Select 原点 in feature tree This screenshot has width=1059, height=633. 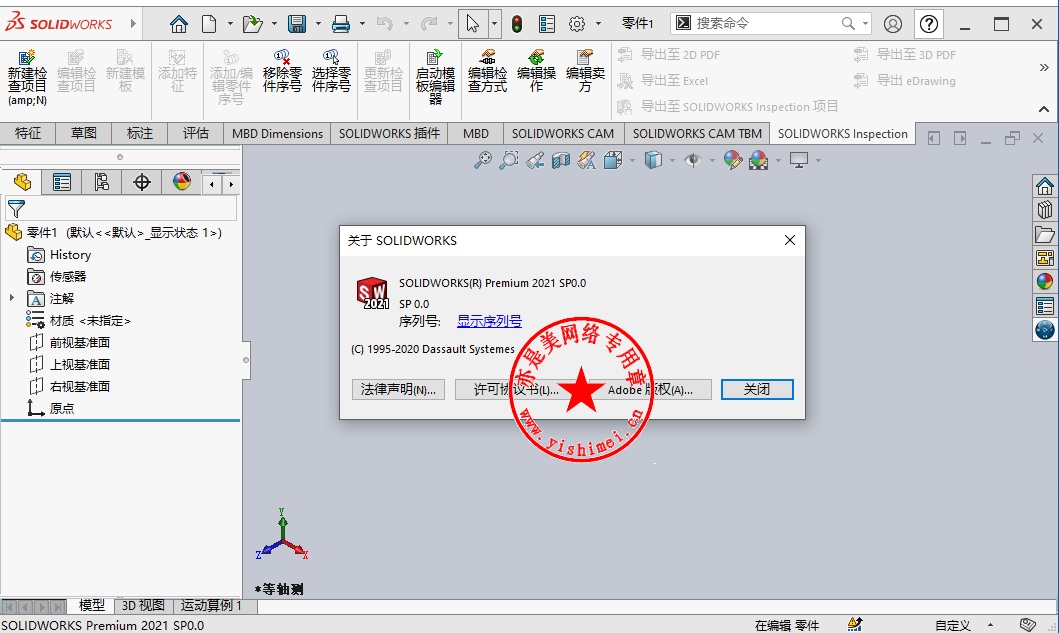[x=62, y=409]
